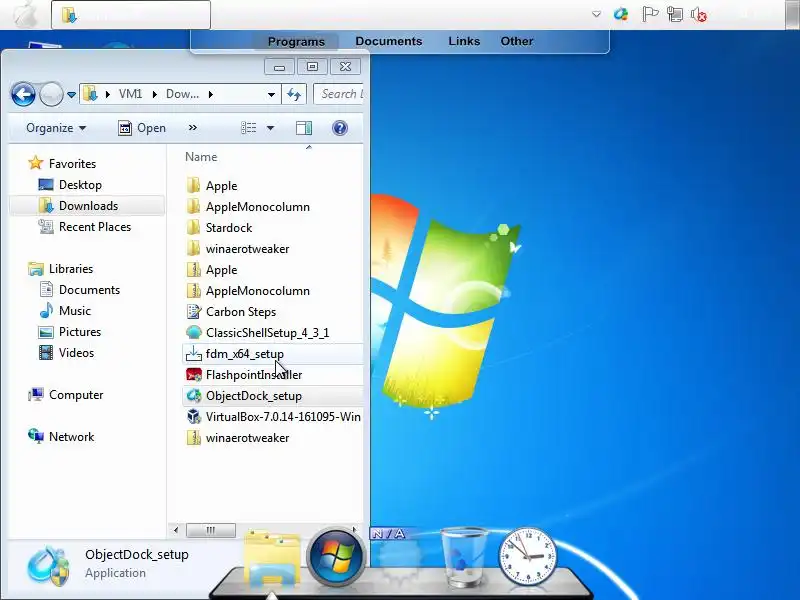Switch to Links tab in ObjectDock
The height and width of the screenshot is (600, 800).
click(464, 41)
